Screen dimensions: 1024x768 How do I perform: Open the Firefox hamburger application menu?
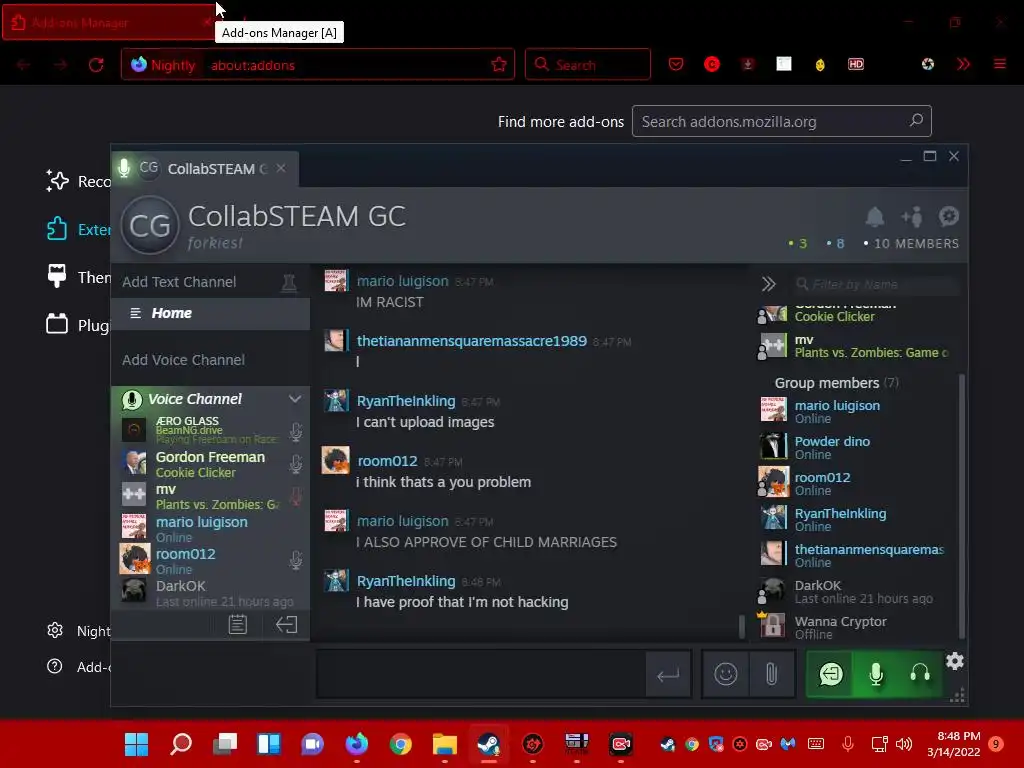(999, 64)
